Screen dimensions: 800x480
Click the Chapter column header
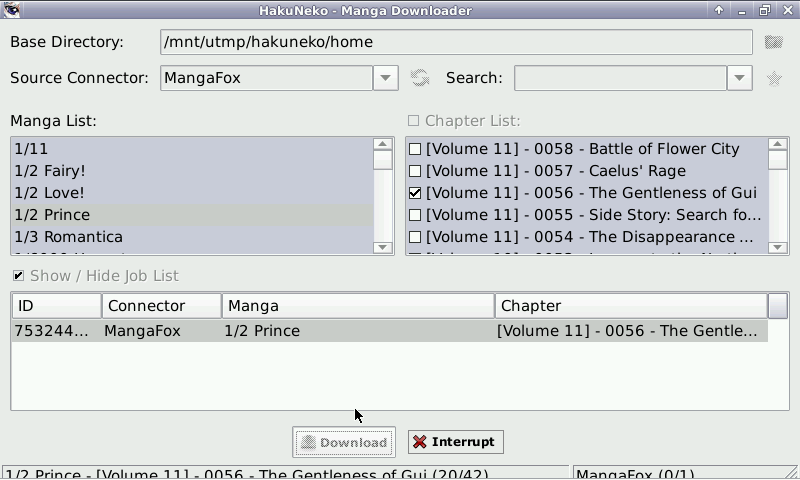pyautogui.click(x=631, y=306)
